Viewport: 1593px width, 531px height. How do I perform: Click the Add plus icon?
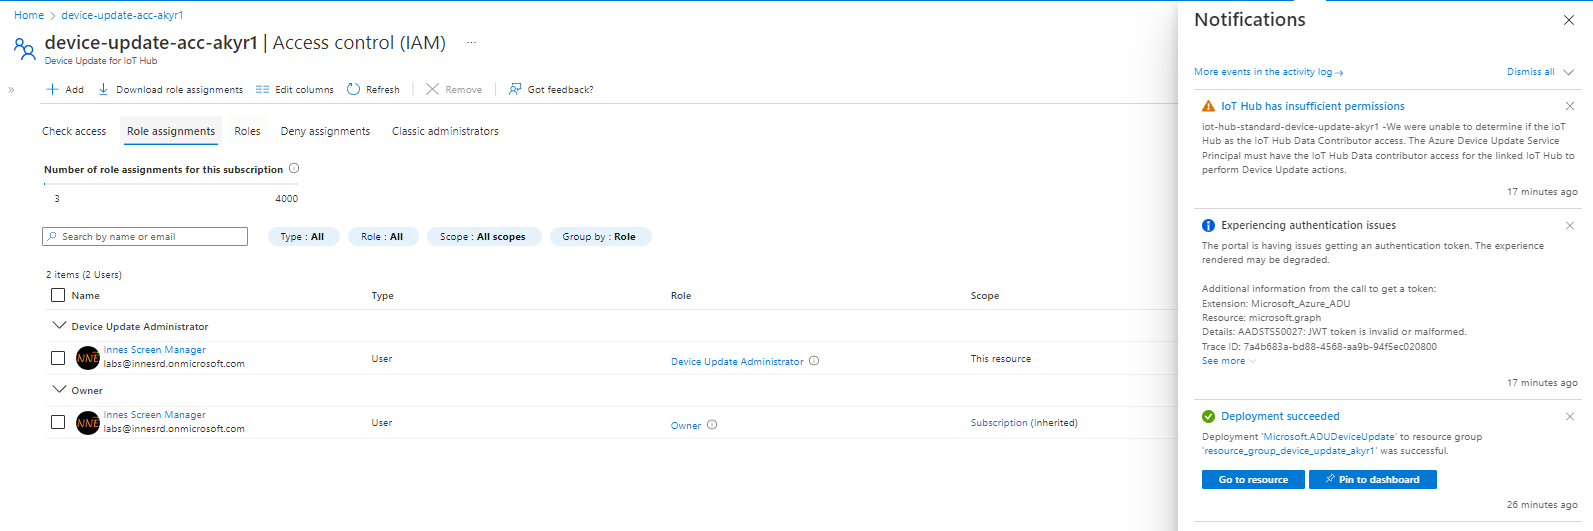point(52,89)
